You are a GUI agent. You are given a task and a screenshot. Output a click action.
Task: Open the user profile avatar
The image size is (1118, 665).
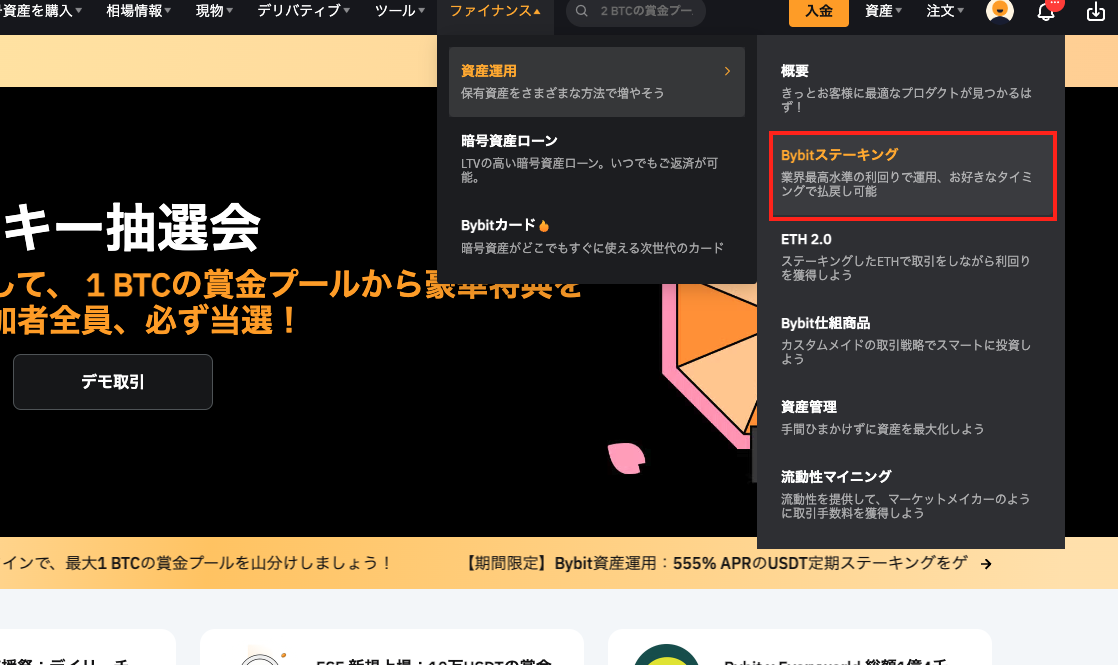(1000, 11)
